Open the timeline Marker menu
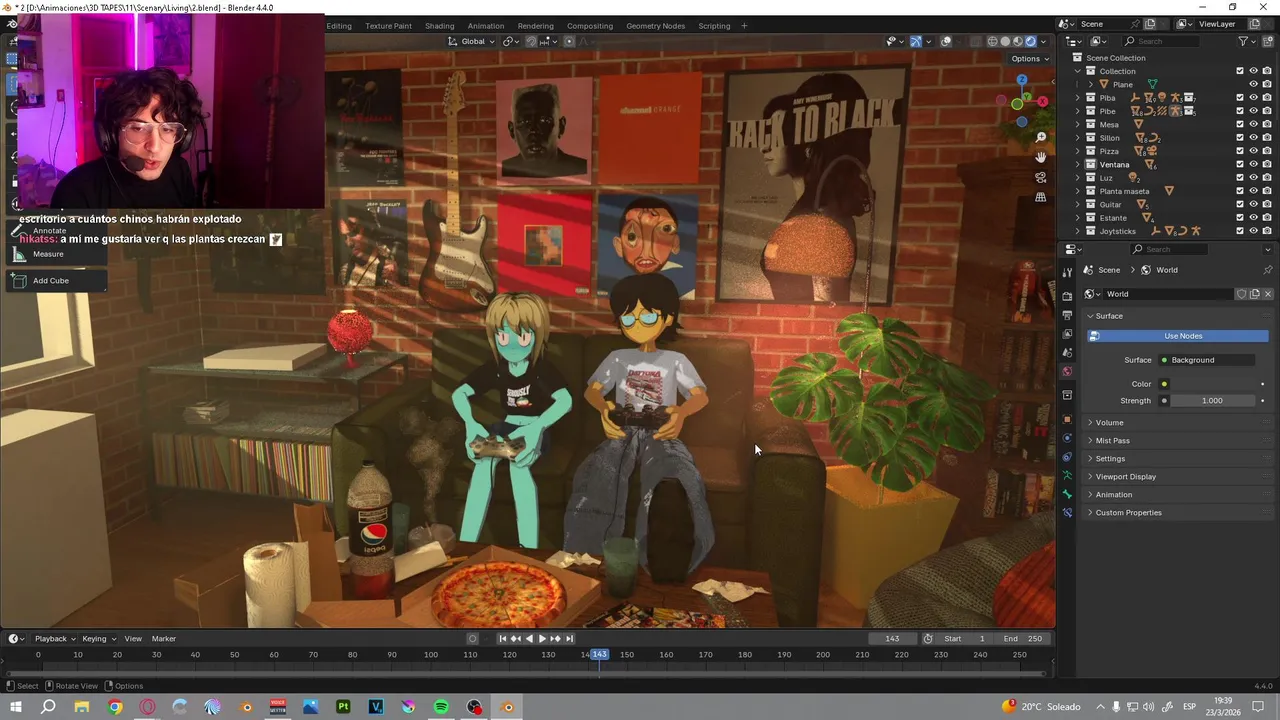 tap(164, 639)
